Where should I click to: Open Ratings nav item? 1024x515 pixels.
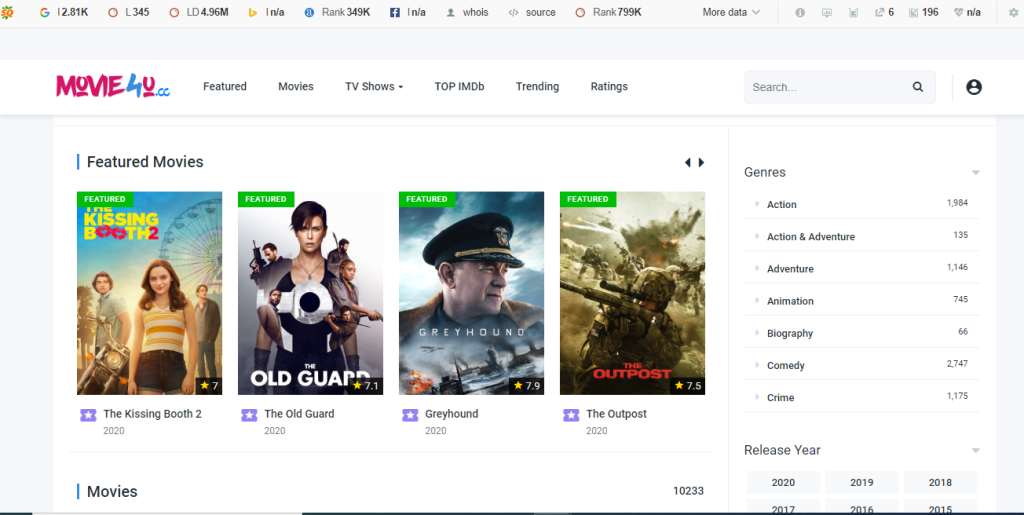coord(609,86)
